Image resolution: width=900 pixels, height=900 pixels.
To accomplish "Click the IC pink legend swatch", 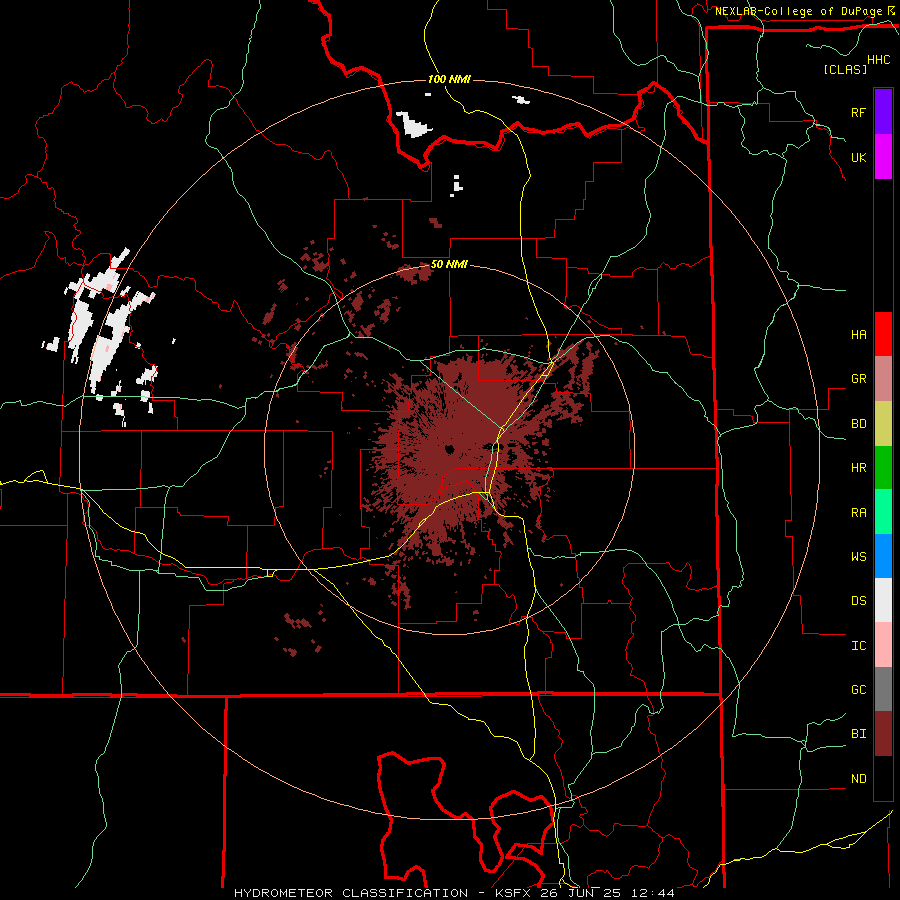I will pyautogui.click(x=883, y=645).
